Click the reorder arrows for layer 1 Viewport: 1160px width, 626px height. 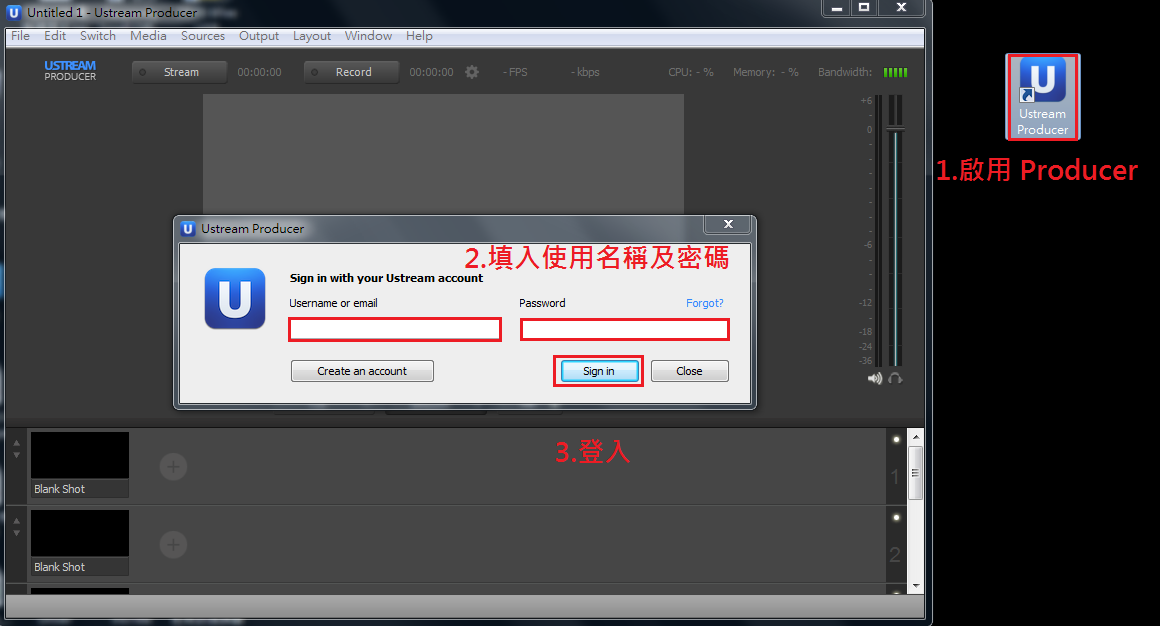[16, 448]
